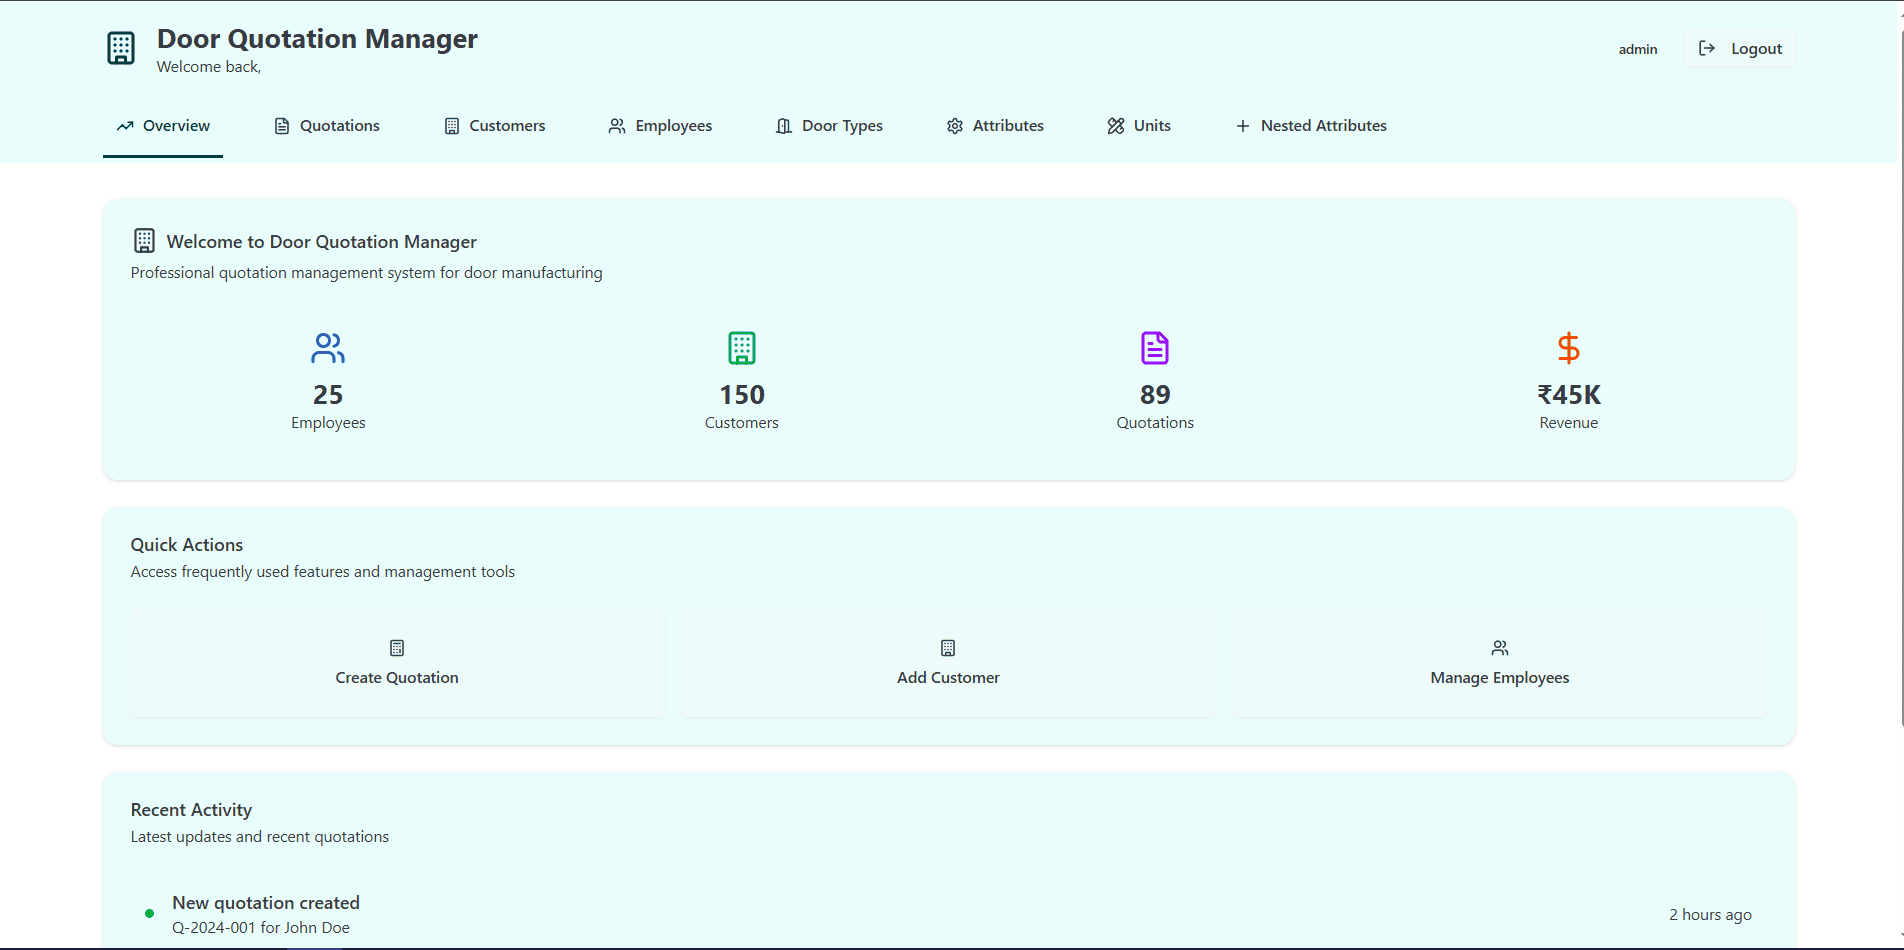
Task: Click the Logout button text
Action: pyautogui.click(x=1756, y=49)
